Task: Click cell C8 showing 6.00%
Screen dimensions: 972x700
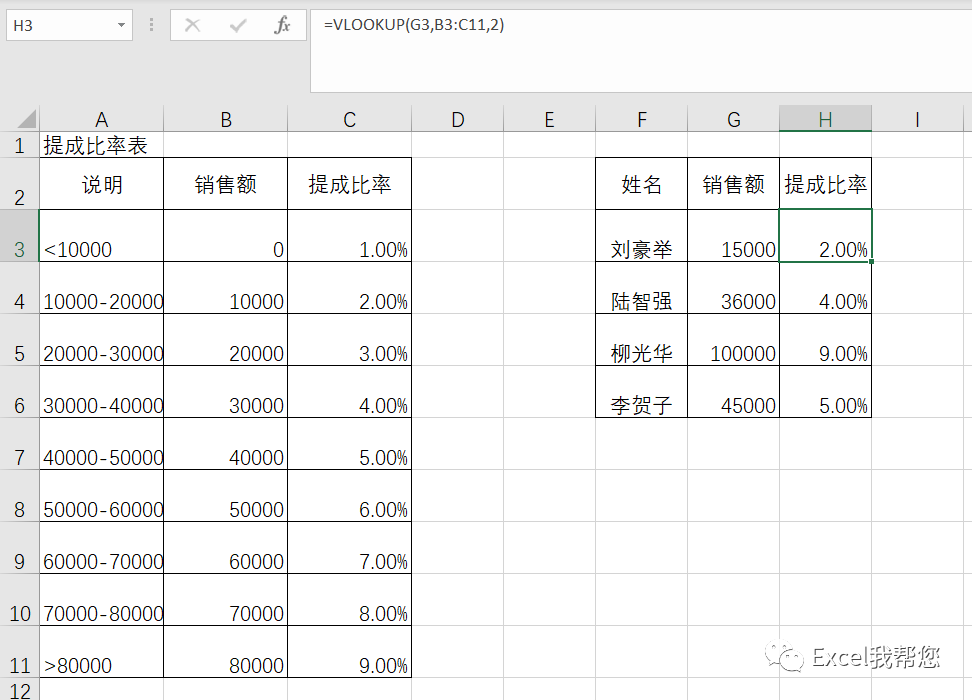Action: coord(350,497)
